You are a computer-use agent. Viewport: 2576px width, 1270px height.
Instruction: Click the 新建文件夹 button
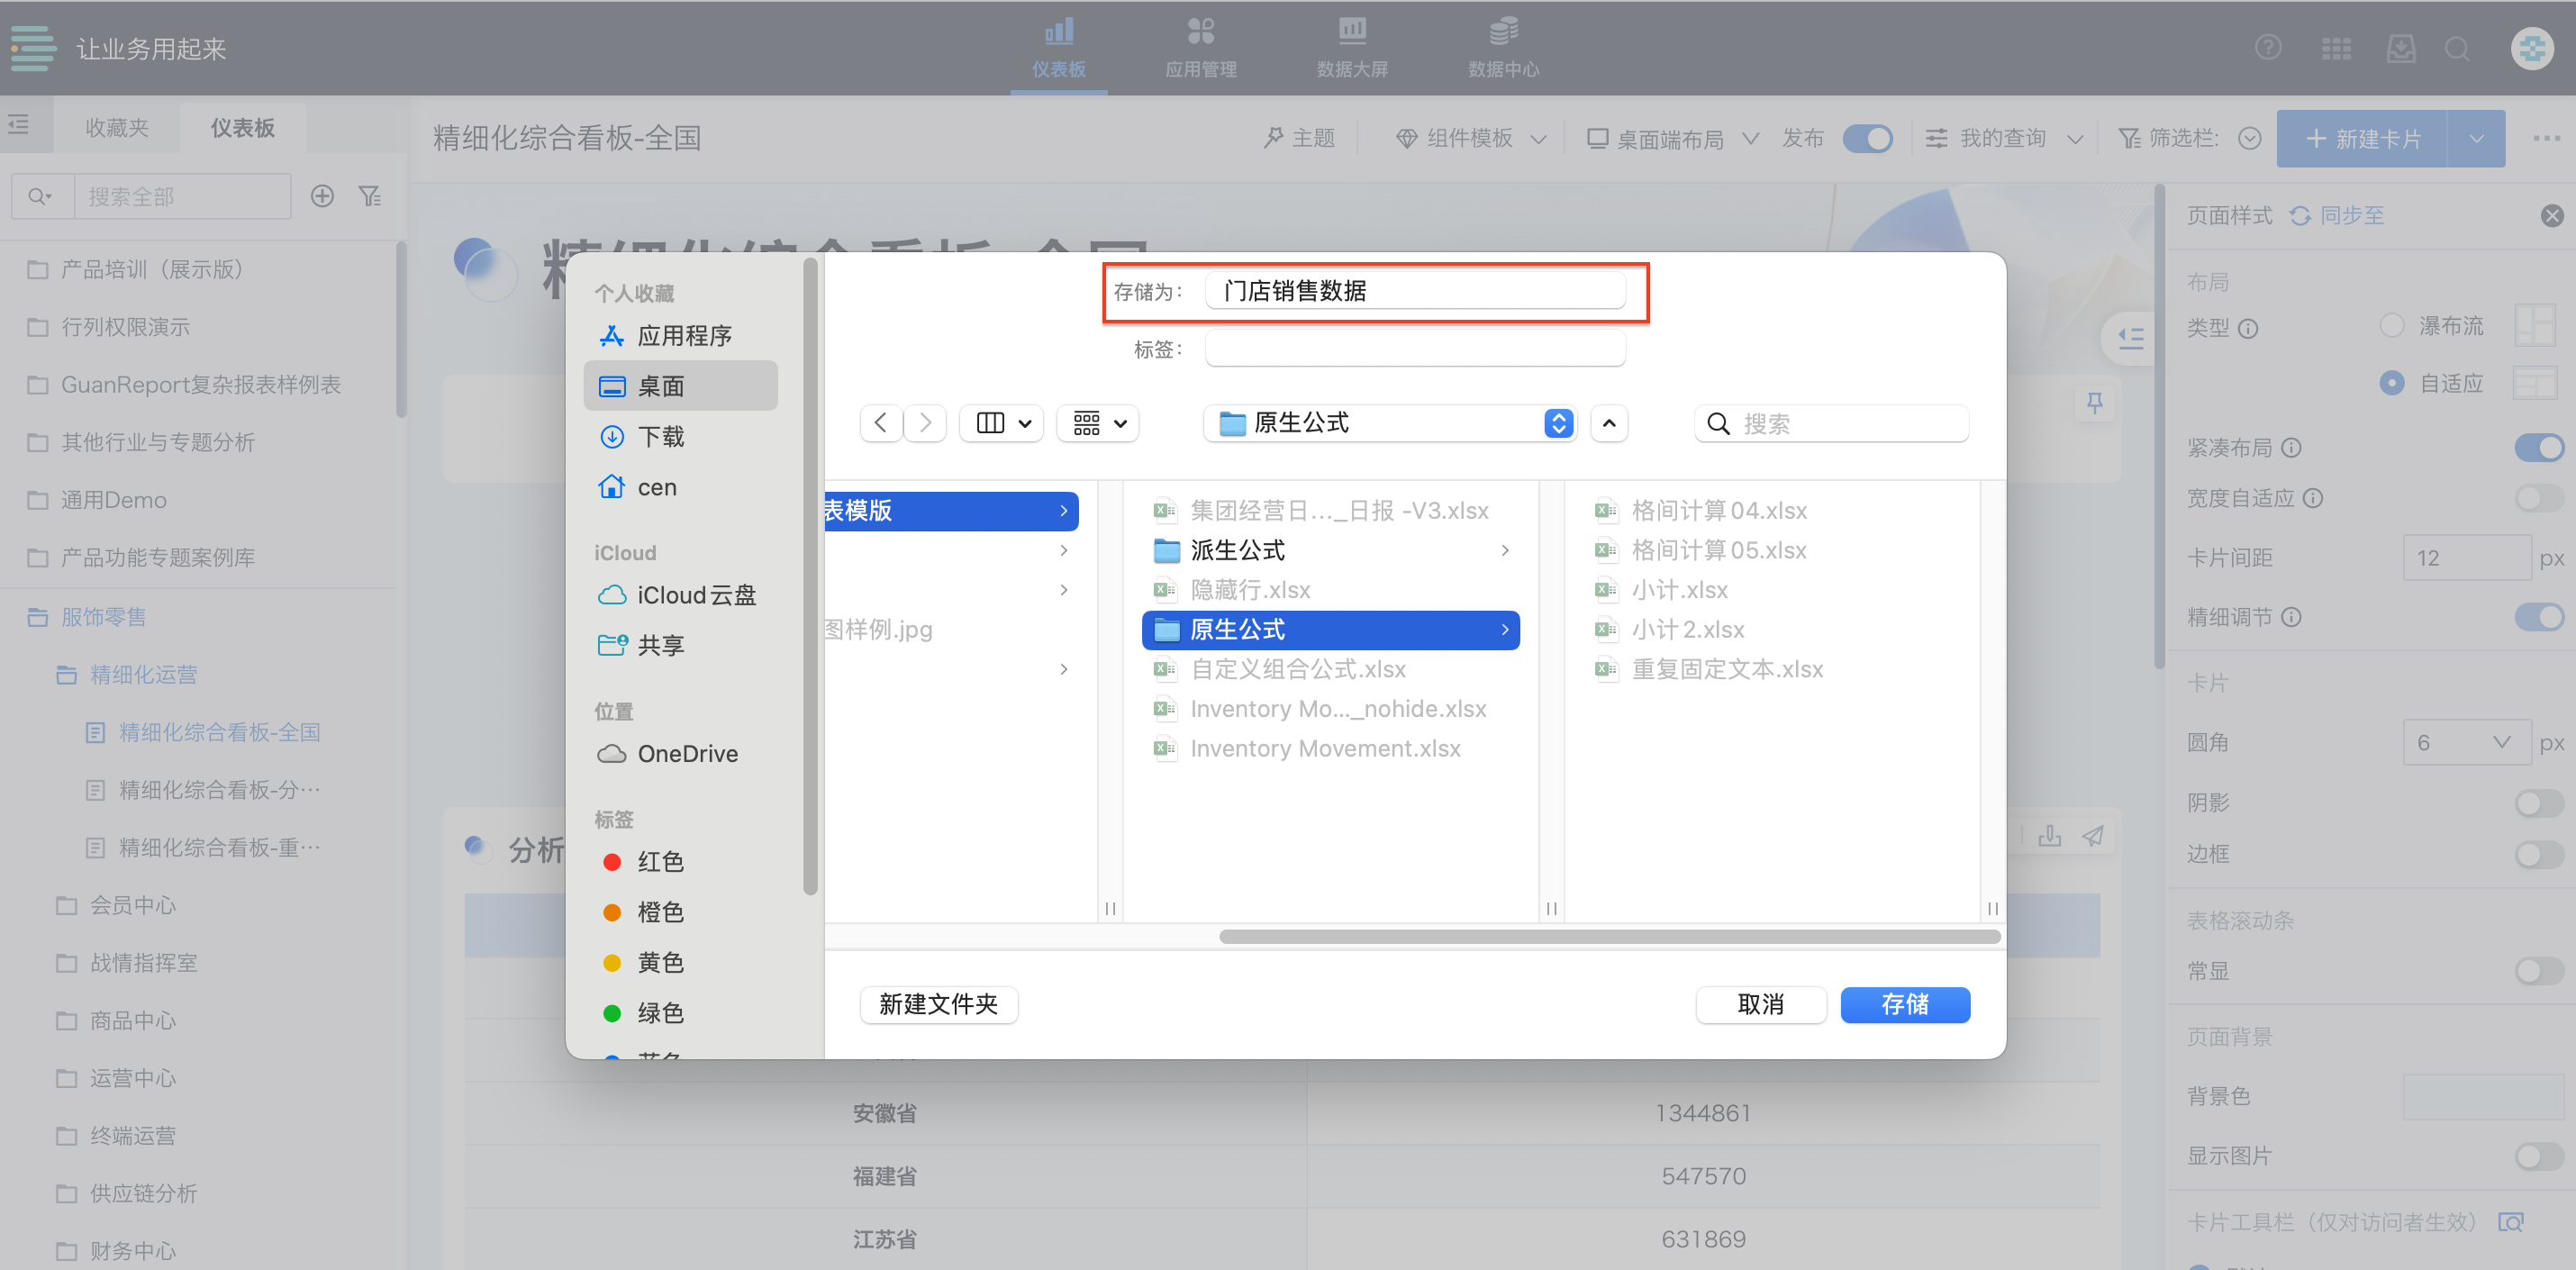[938, 1004]
